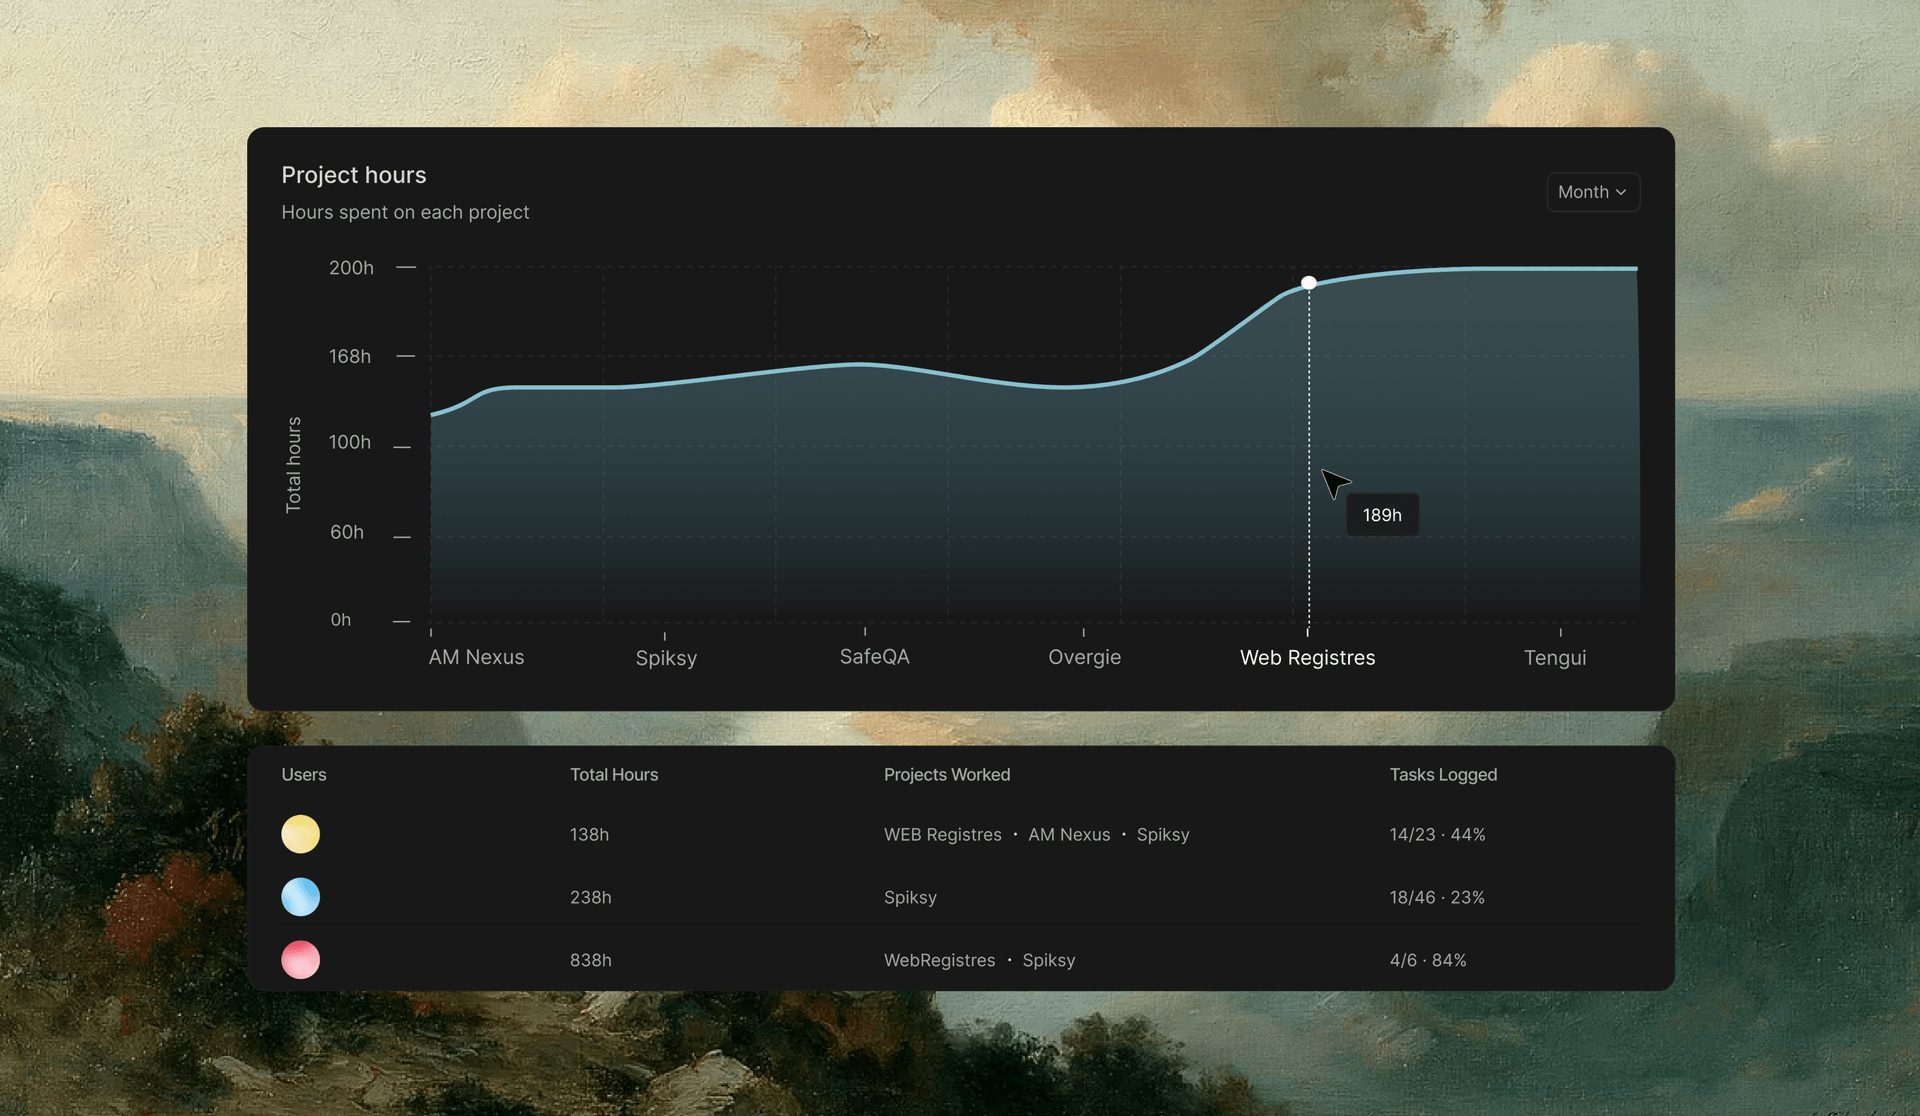Select Web Registres axis label

[x=1307, y=658]
